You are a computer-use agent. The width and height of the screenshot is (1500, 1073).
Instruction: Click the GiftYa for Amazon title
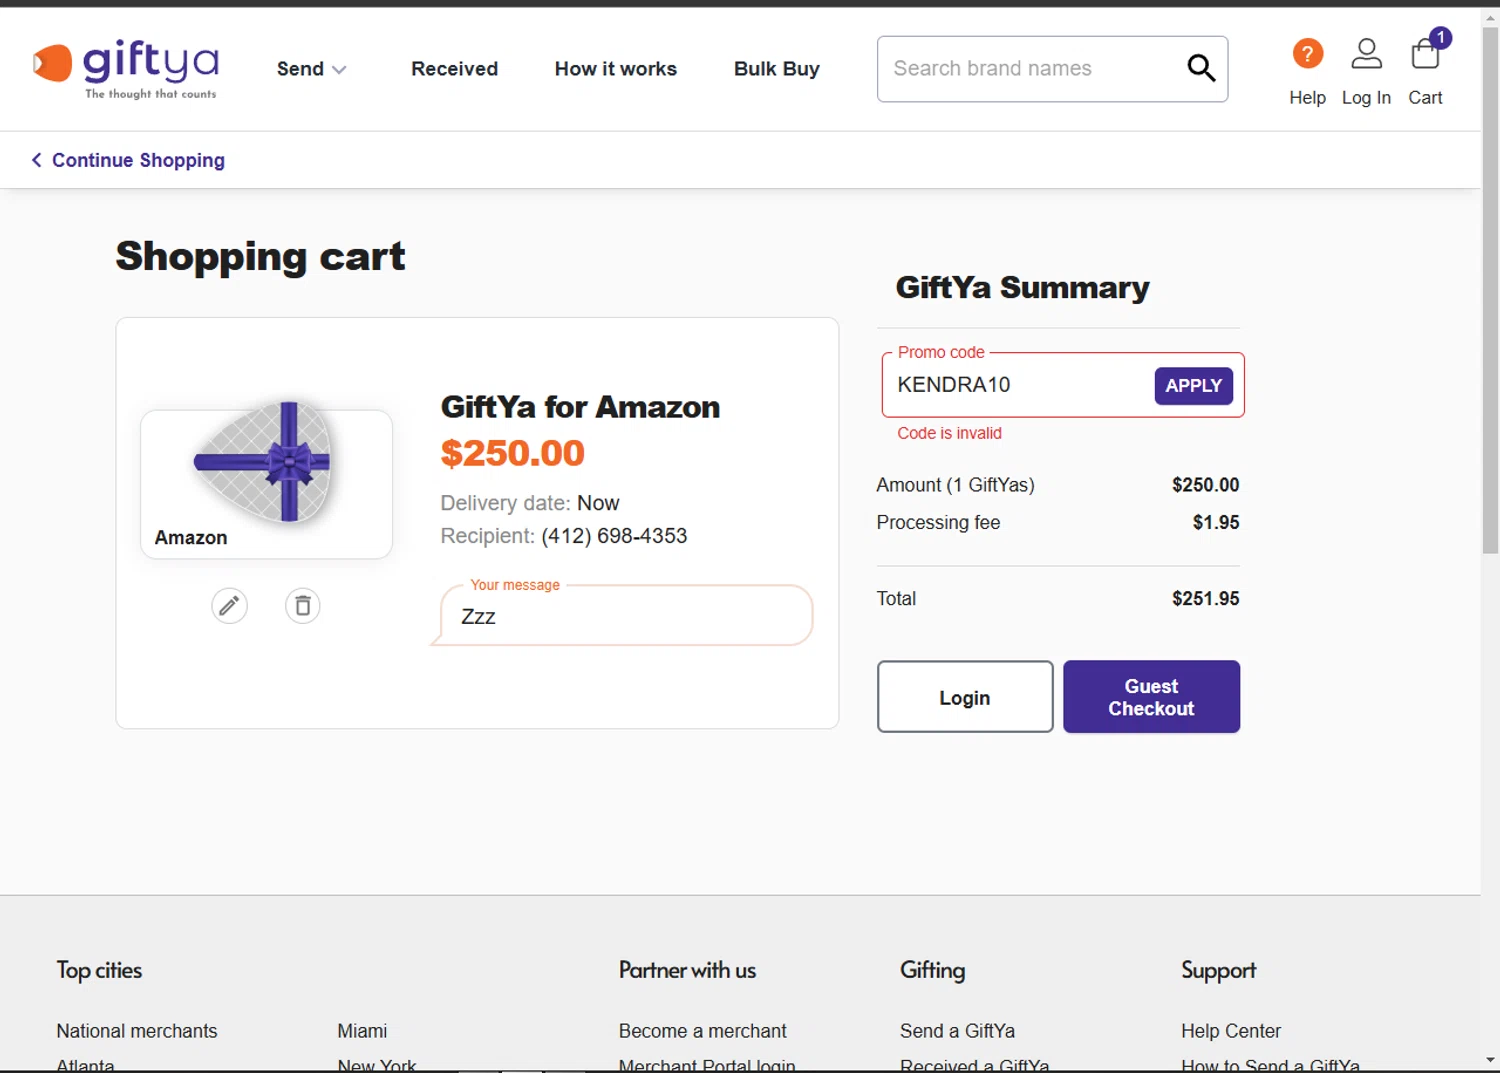(x=580, y=407)
